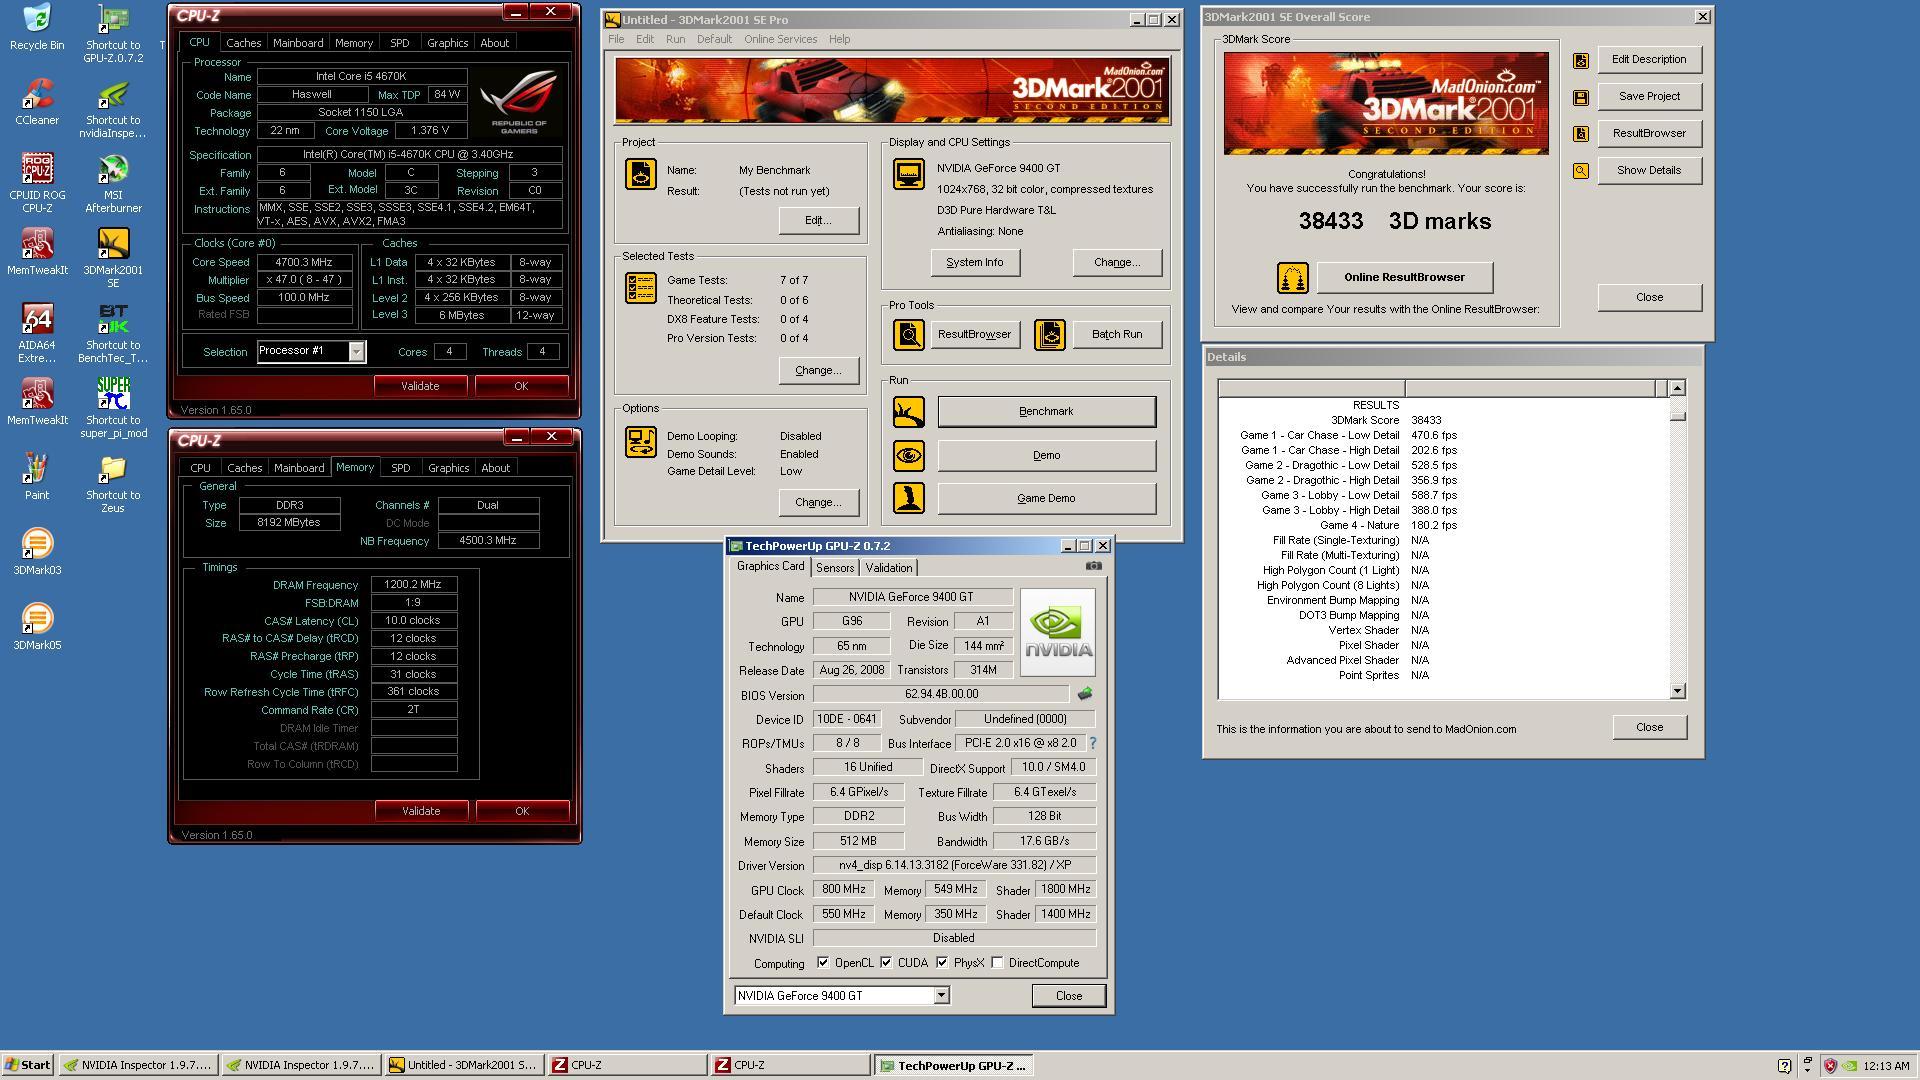
Task: Click the Benchmark button in 3DMark
Action: [1046, 412]
